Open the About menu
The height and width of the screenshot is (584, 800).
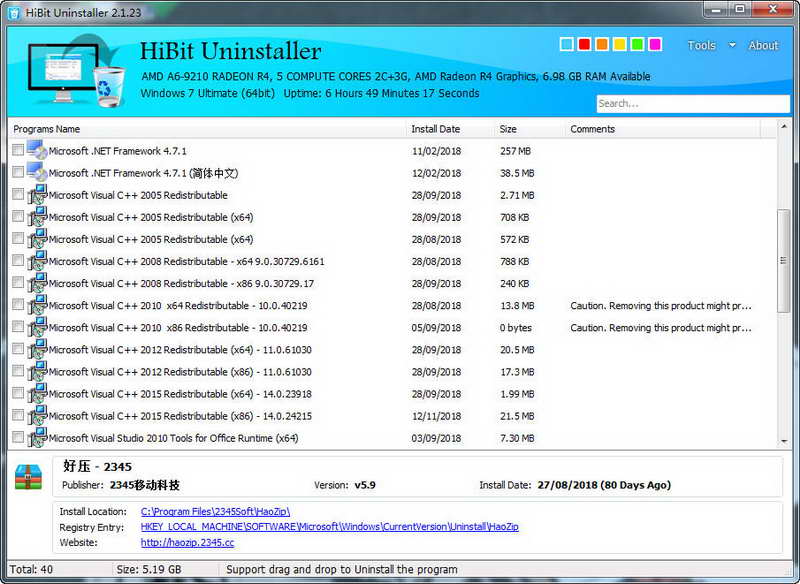(763, 45)
